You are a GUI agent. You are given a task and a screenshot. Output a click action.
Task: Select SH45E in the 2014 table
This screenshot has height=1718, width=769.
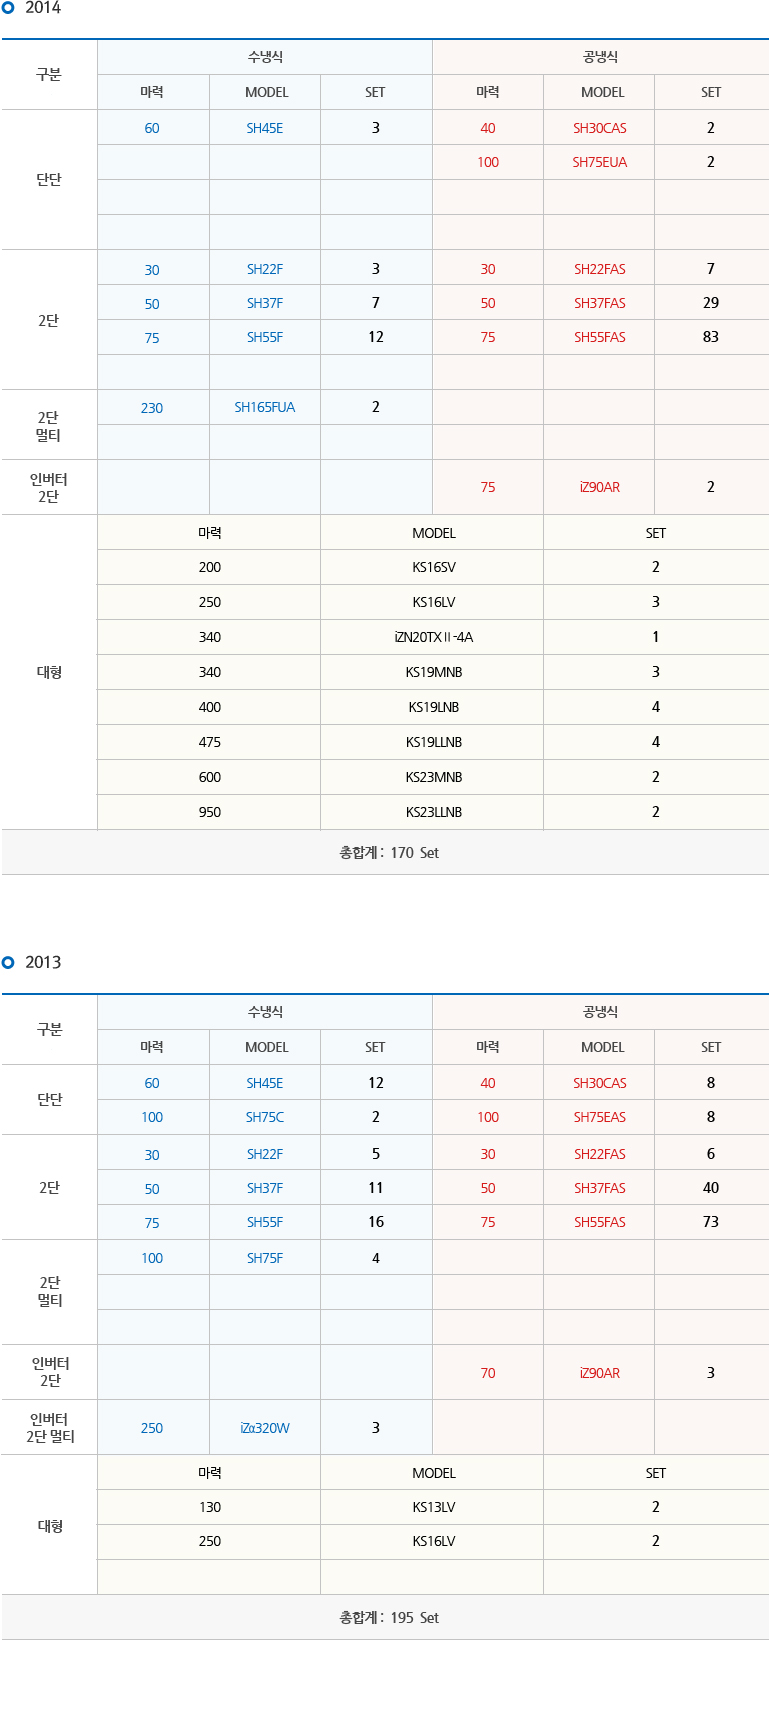pyautogui.click(x=265, y=128)
